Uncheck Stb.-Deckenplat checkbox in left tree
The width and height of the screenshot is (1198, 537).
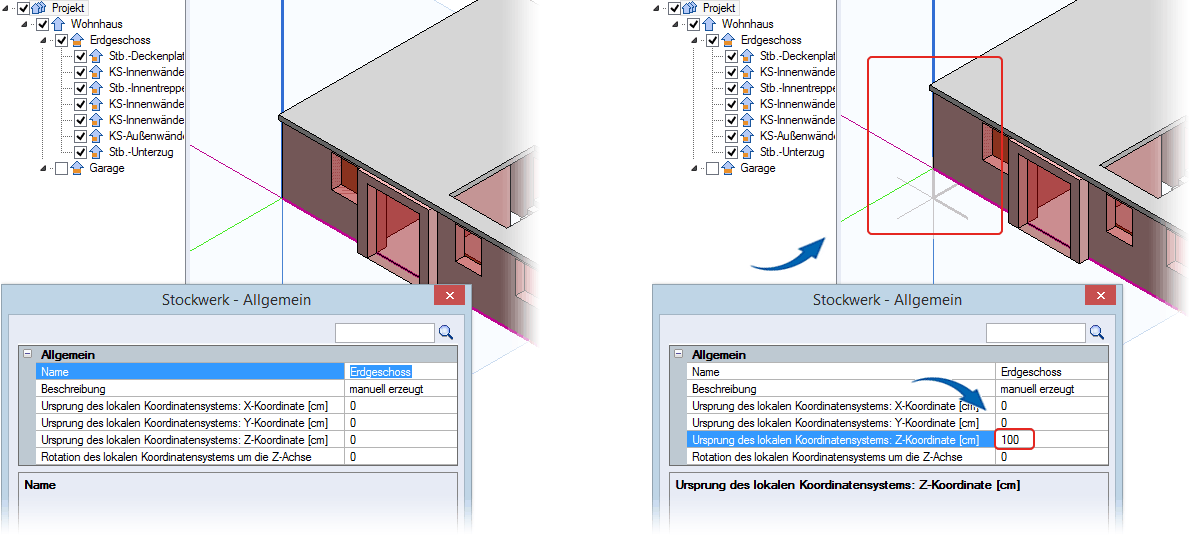pyautogui.click(x=80, y=56)
